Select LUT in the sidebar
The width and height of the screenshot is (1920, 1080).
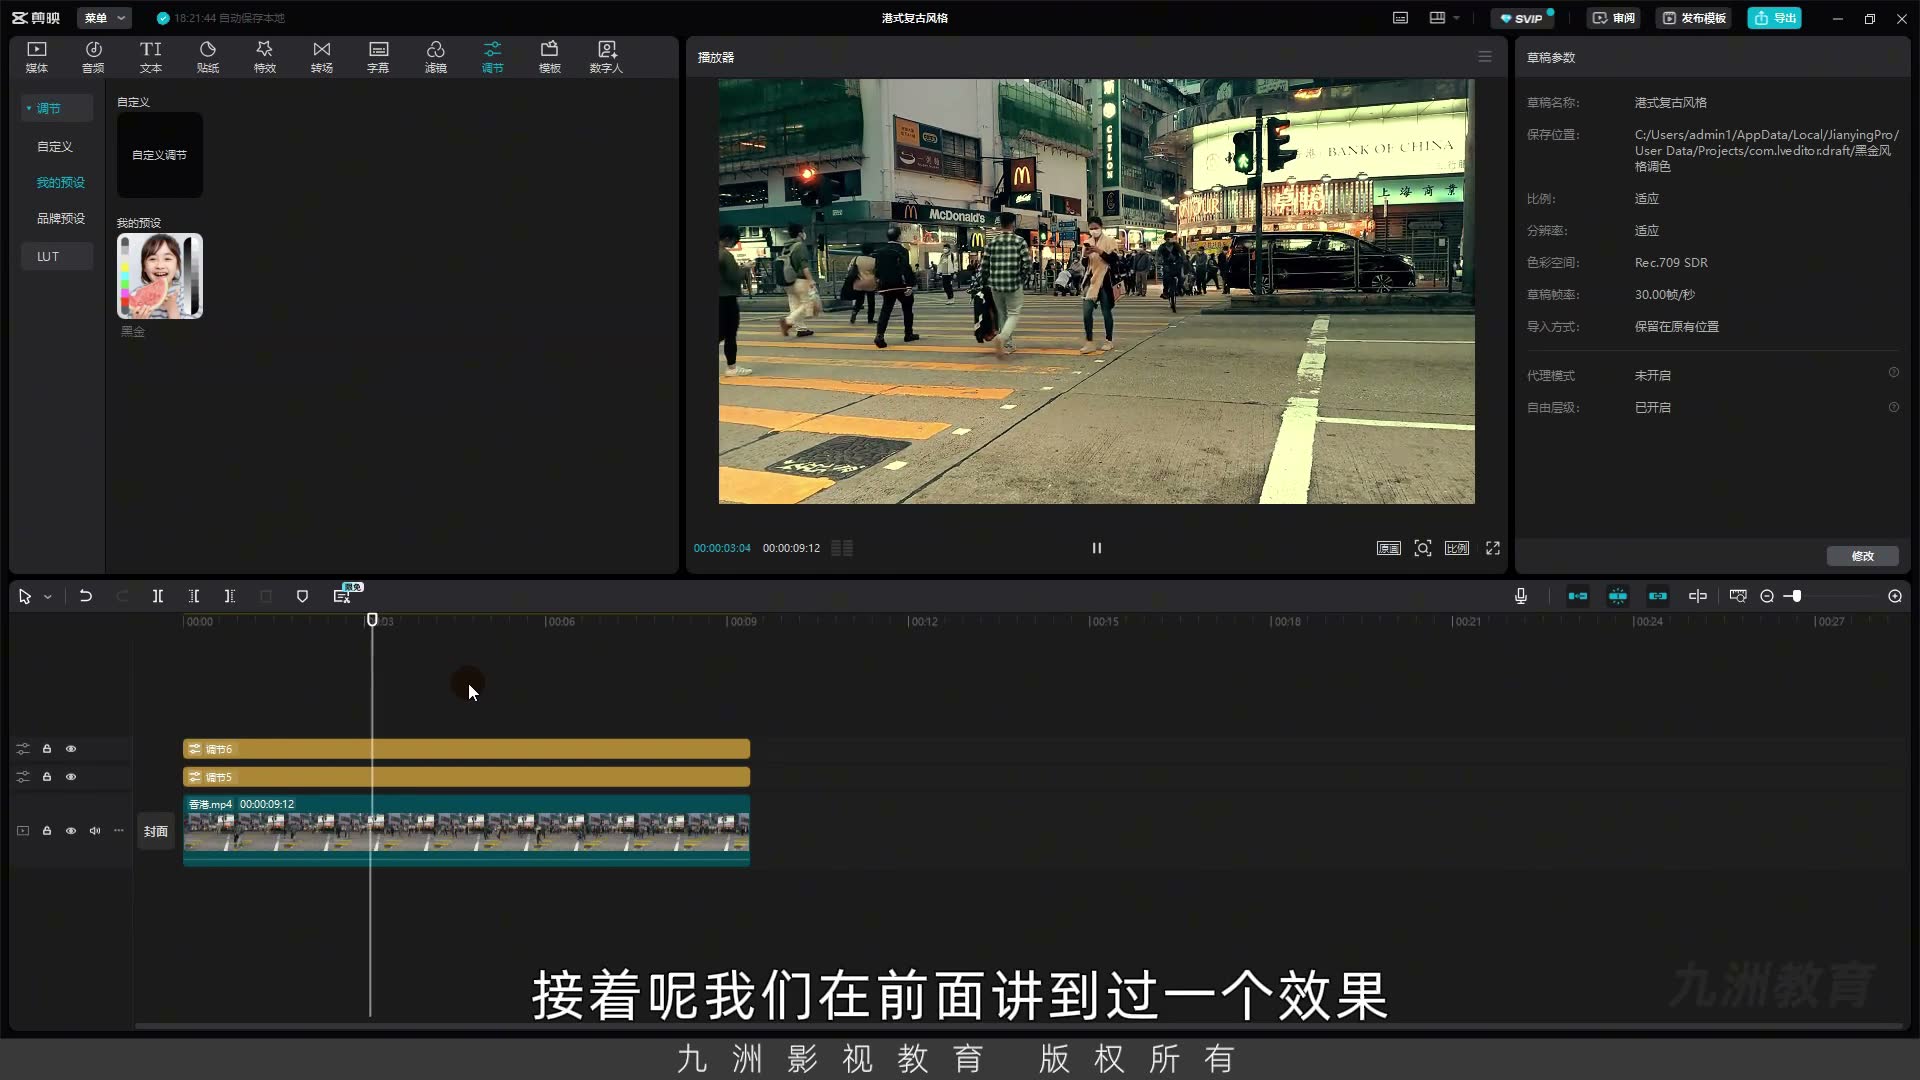[57, 256]
